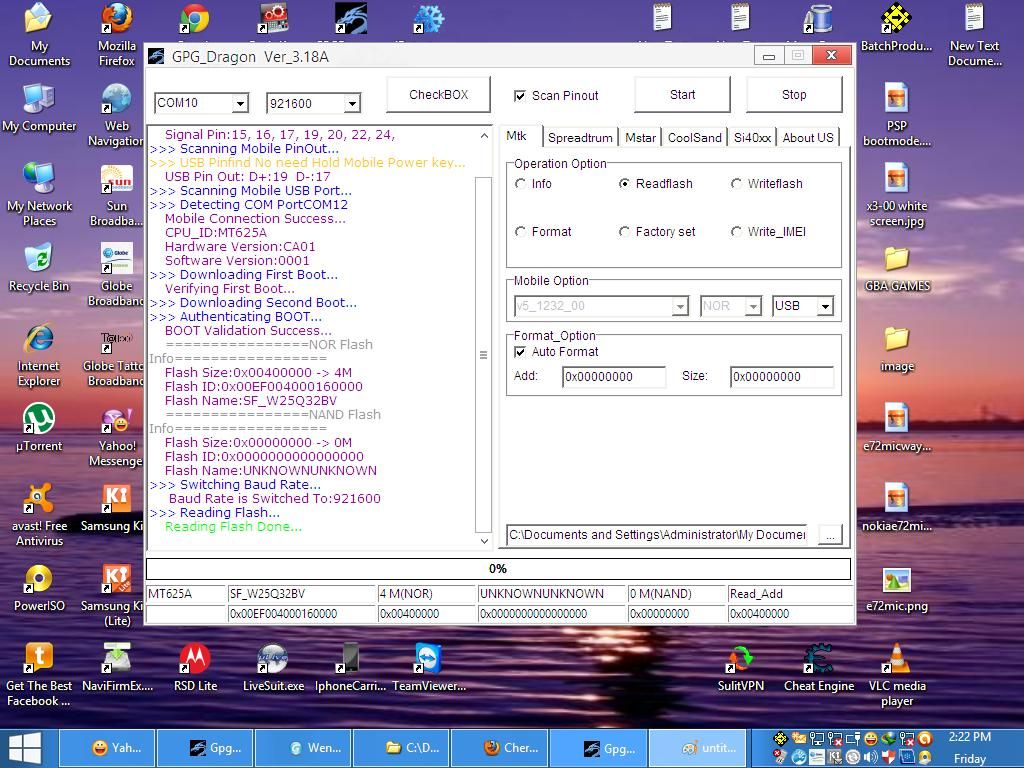
Task: Toggle the Scan Pinout checkbox
Action: coord(520,96)
